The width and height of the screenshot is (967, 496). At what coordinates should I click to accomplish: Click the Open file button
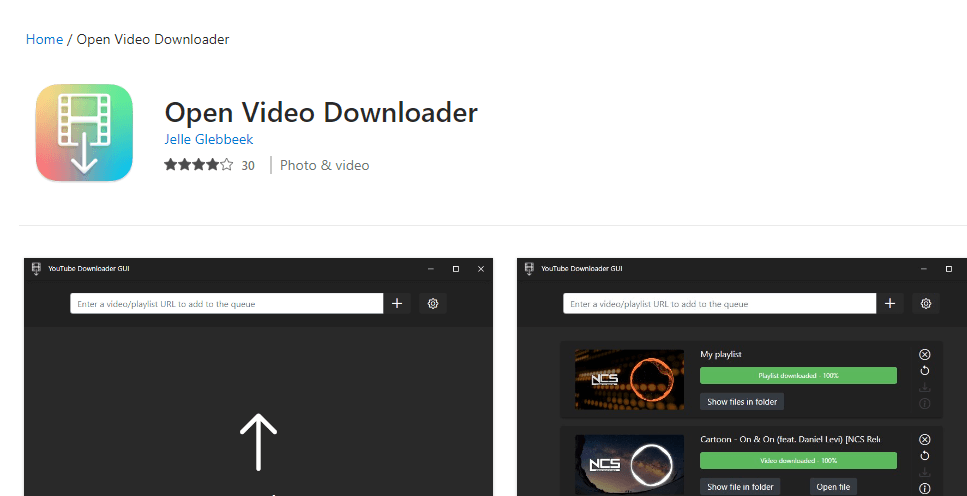click(833, 487)
